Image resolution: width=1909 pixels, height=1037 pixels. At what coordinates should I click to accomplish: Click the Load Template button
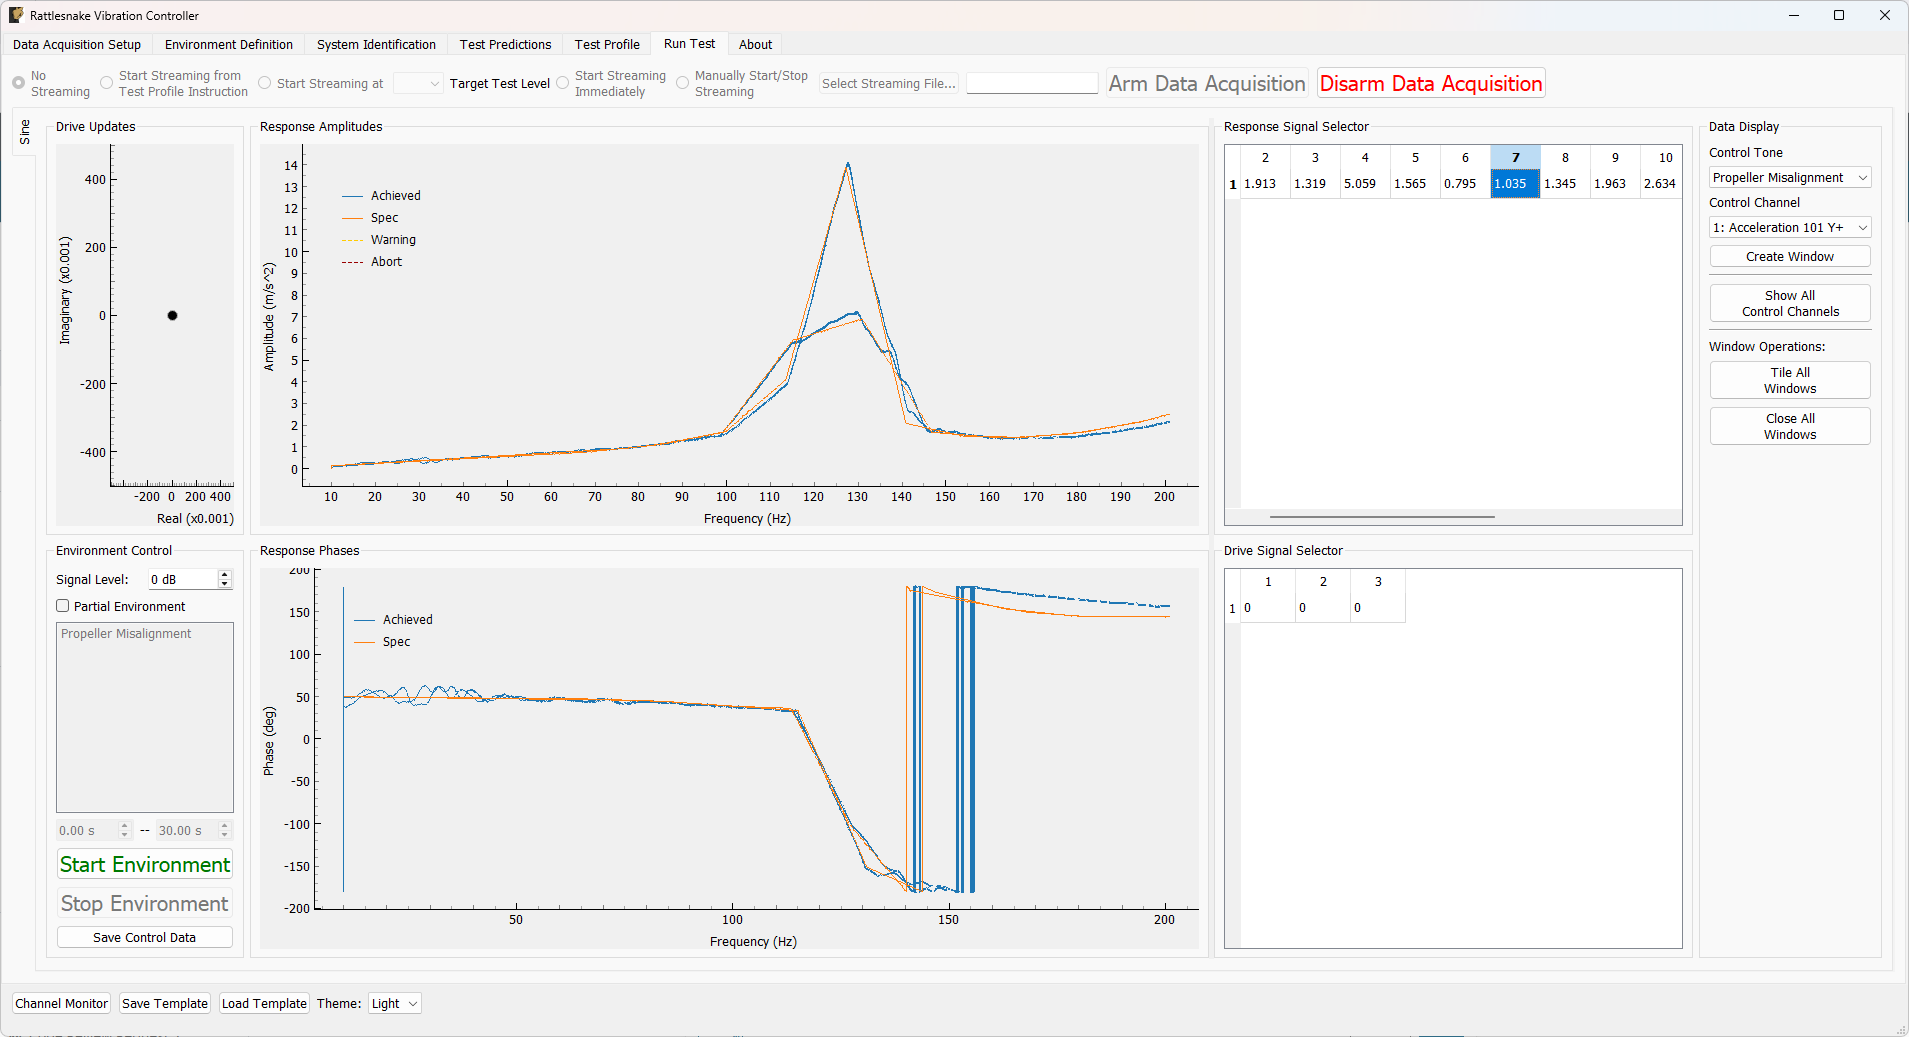264,1004
